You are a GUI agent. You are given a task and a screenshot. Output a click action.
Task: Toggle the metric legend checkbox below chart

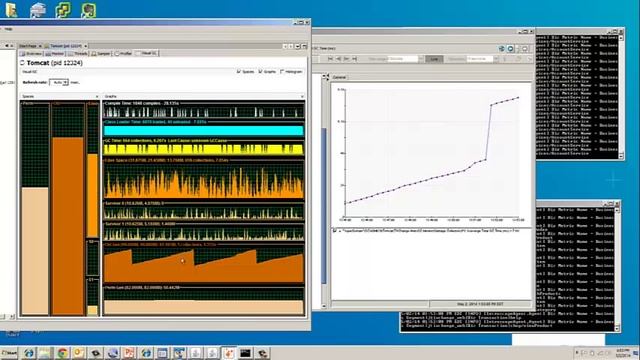point(335,231)
